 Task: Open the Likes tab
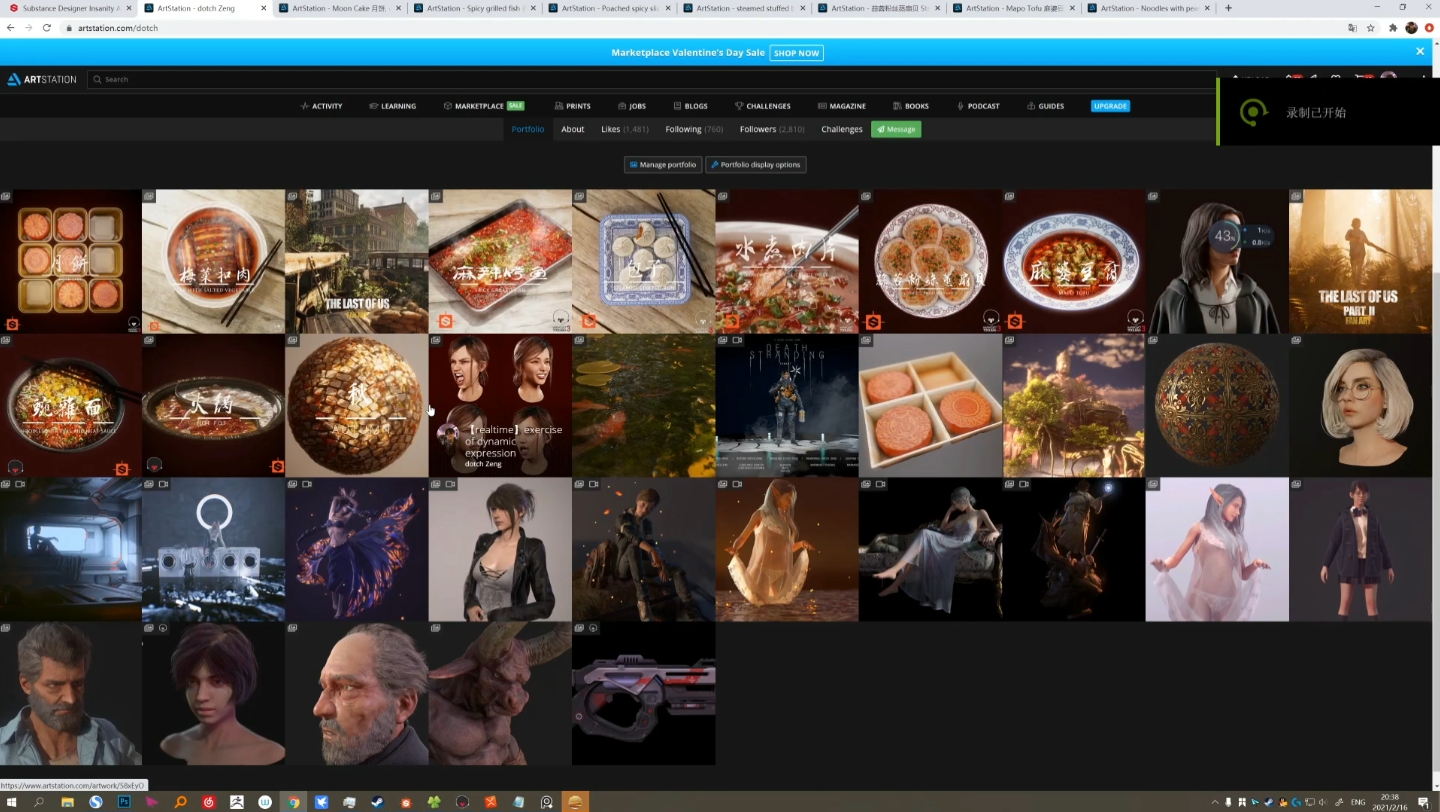[x=625, y=129]
